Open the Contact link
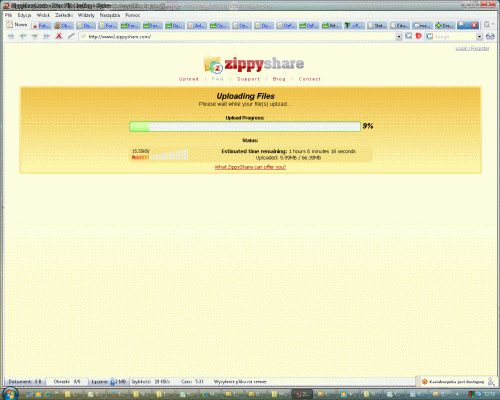The height and width of the screenshot is (400, 500). (310, 79)
